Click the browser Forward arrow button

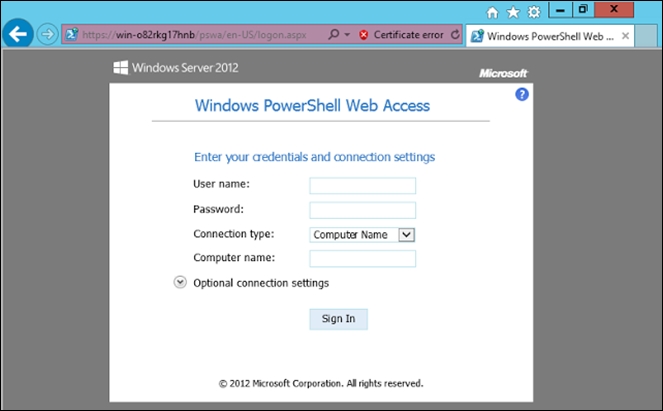tap(47, 34)
